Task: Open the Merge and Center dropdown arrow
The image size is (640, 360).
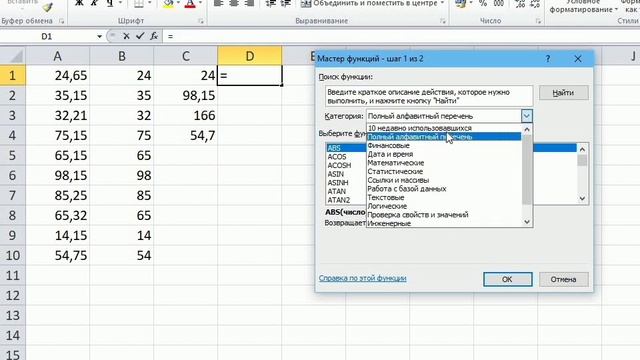Action: click(x=442, y=4)
